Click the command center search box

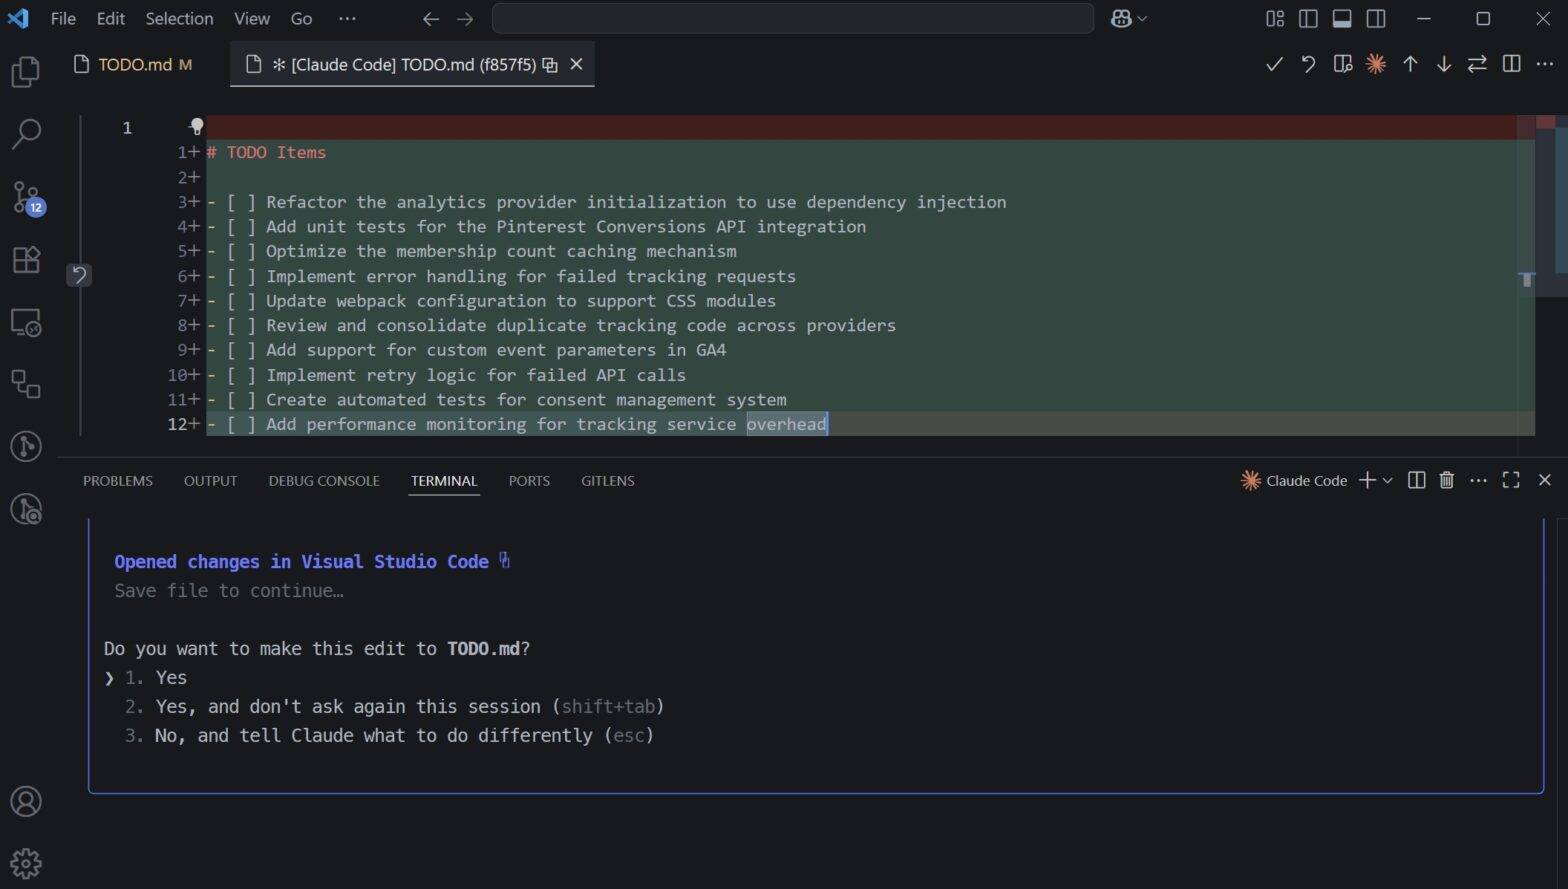click(792, 19)
